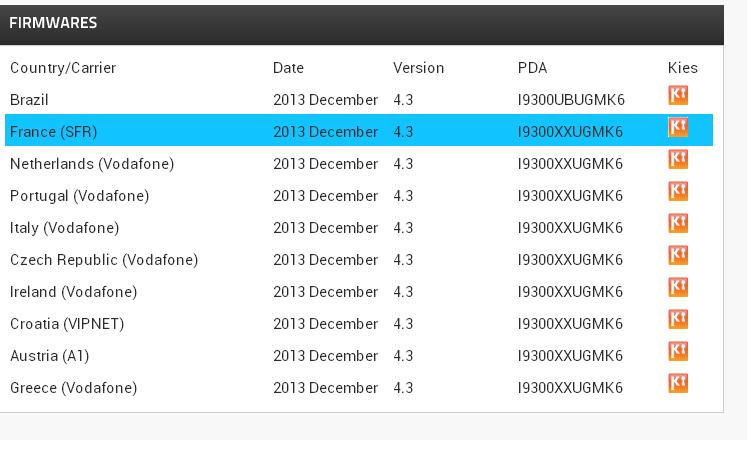This screenshot has width=747, height=453.
Task: Select the France (SFR) firmware entry
Action: tap(359, 130)
